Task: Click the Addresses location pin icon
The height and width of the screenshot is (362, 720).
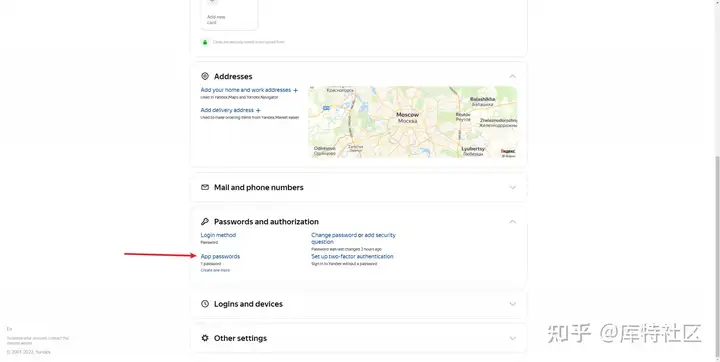Action: [205, 76]
